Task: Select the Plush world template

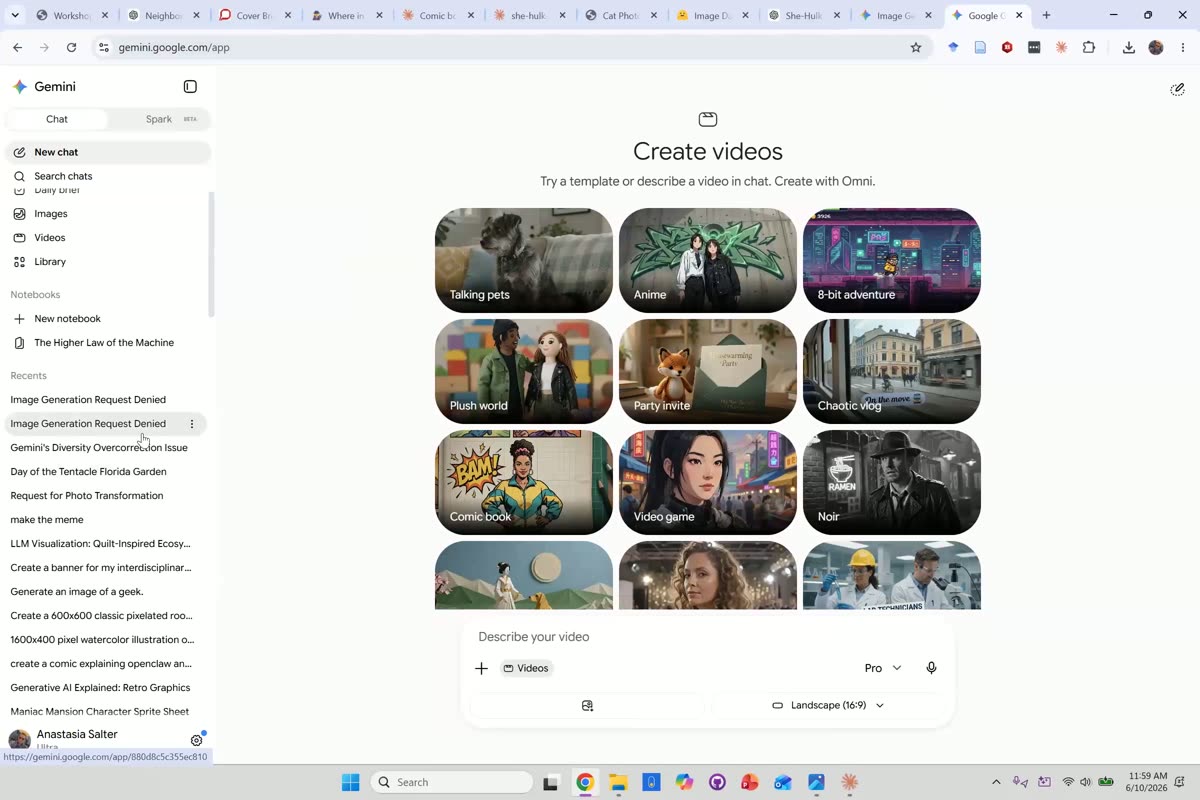Action: [x=524, y=371]
